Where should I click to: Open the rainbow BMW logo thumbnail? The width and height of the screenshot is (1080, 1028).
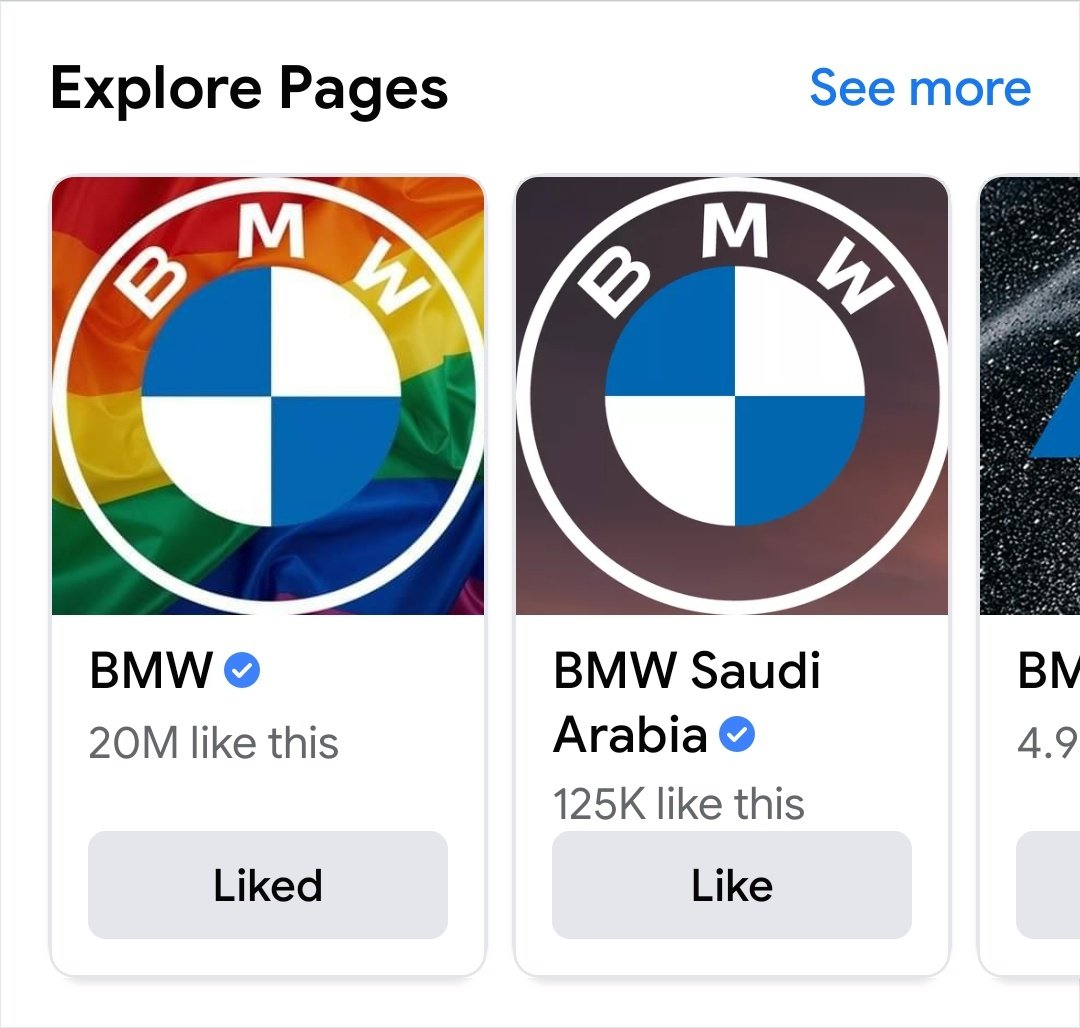tap(268, 396)
